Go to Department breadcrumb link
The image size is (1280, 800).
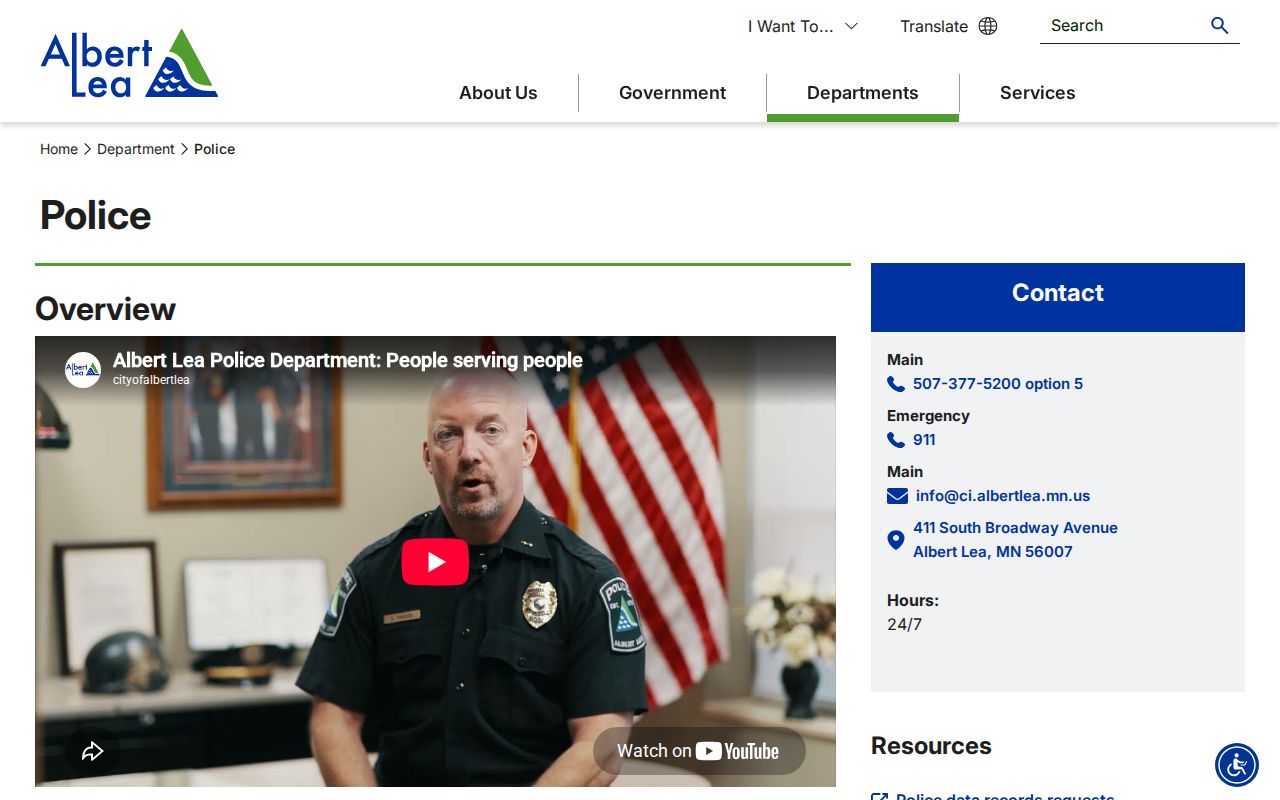(x=136, y=149)
